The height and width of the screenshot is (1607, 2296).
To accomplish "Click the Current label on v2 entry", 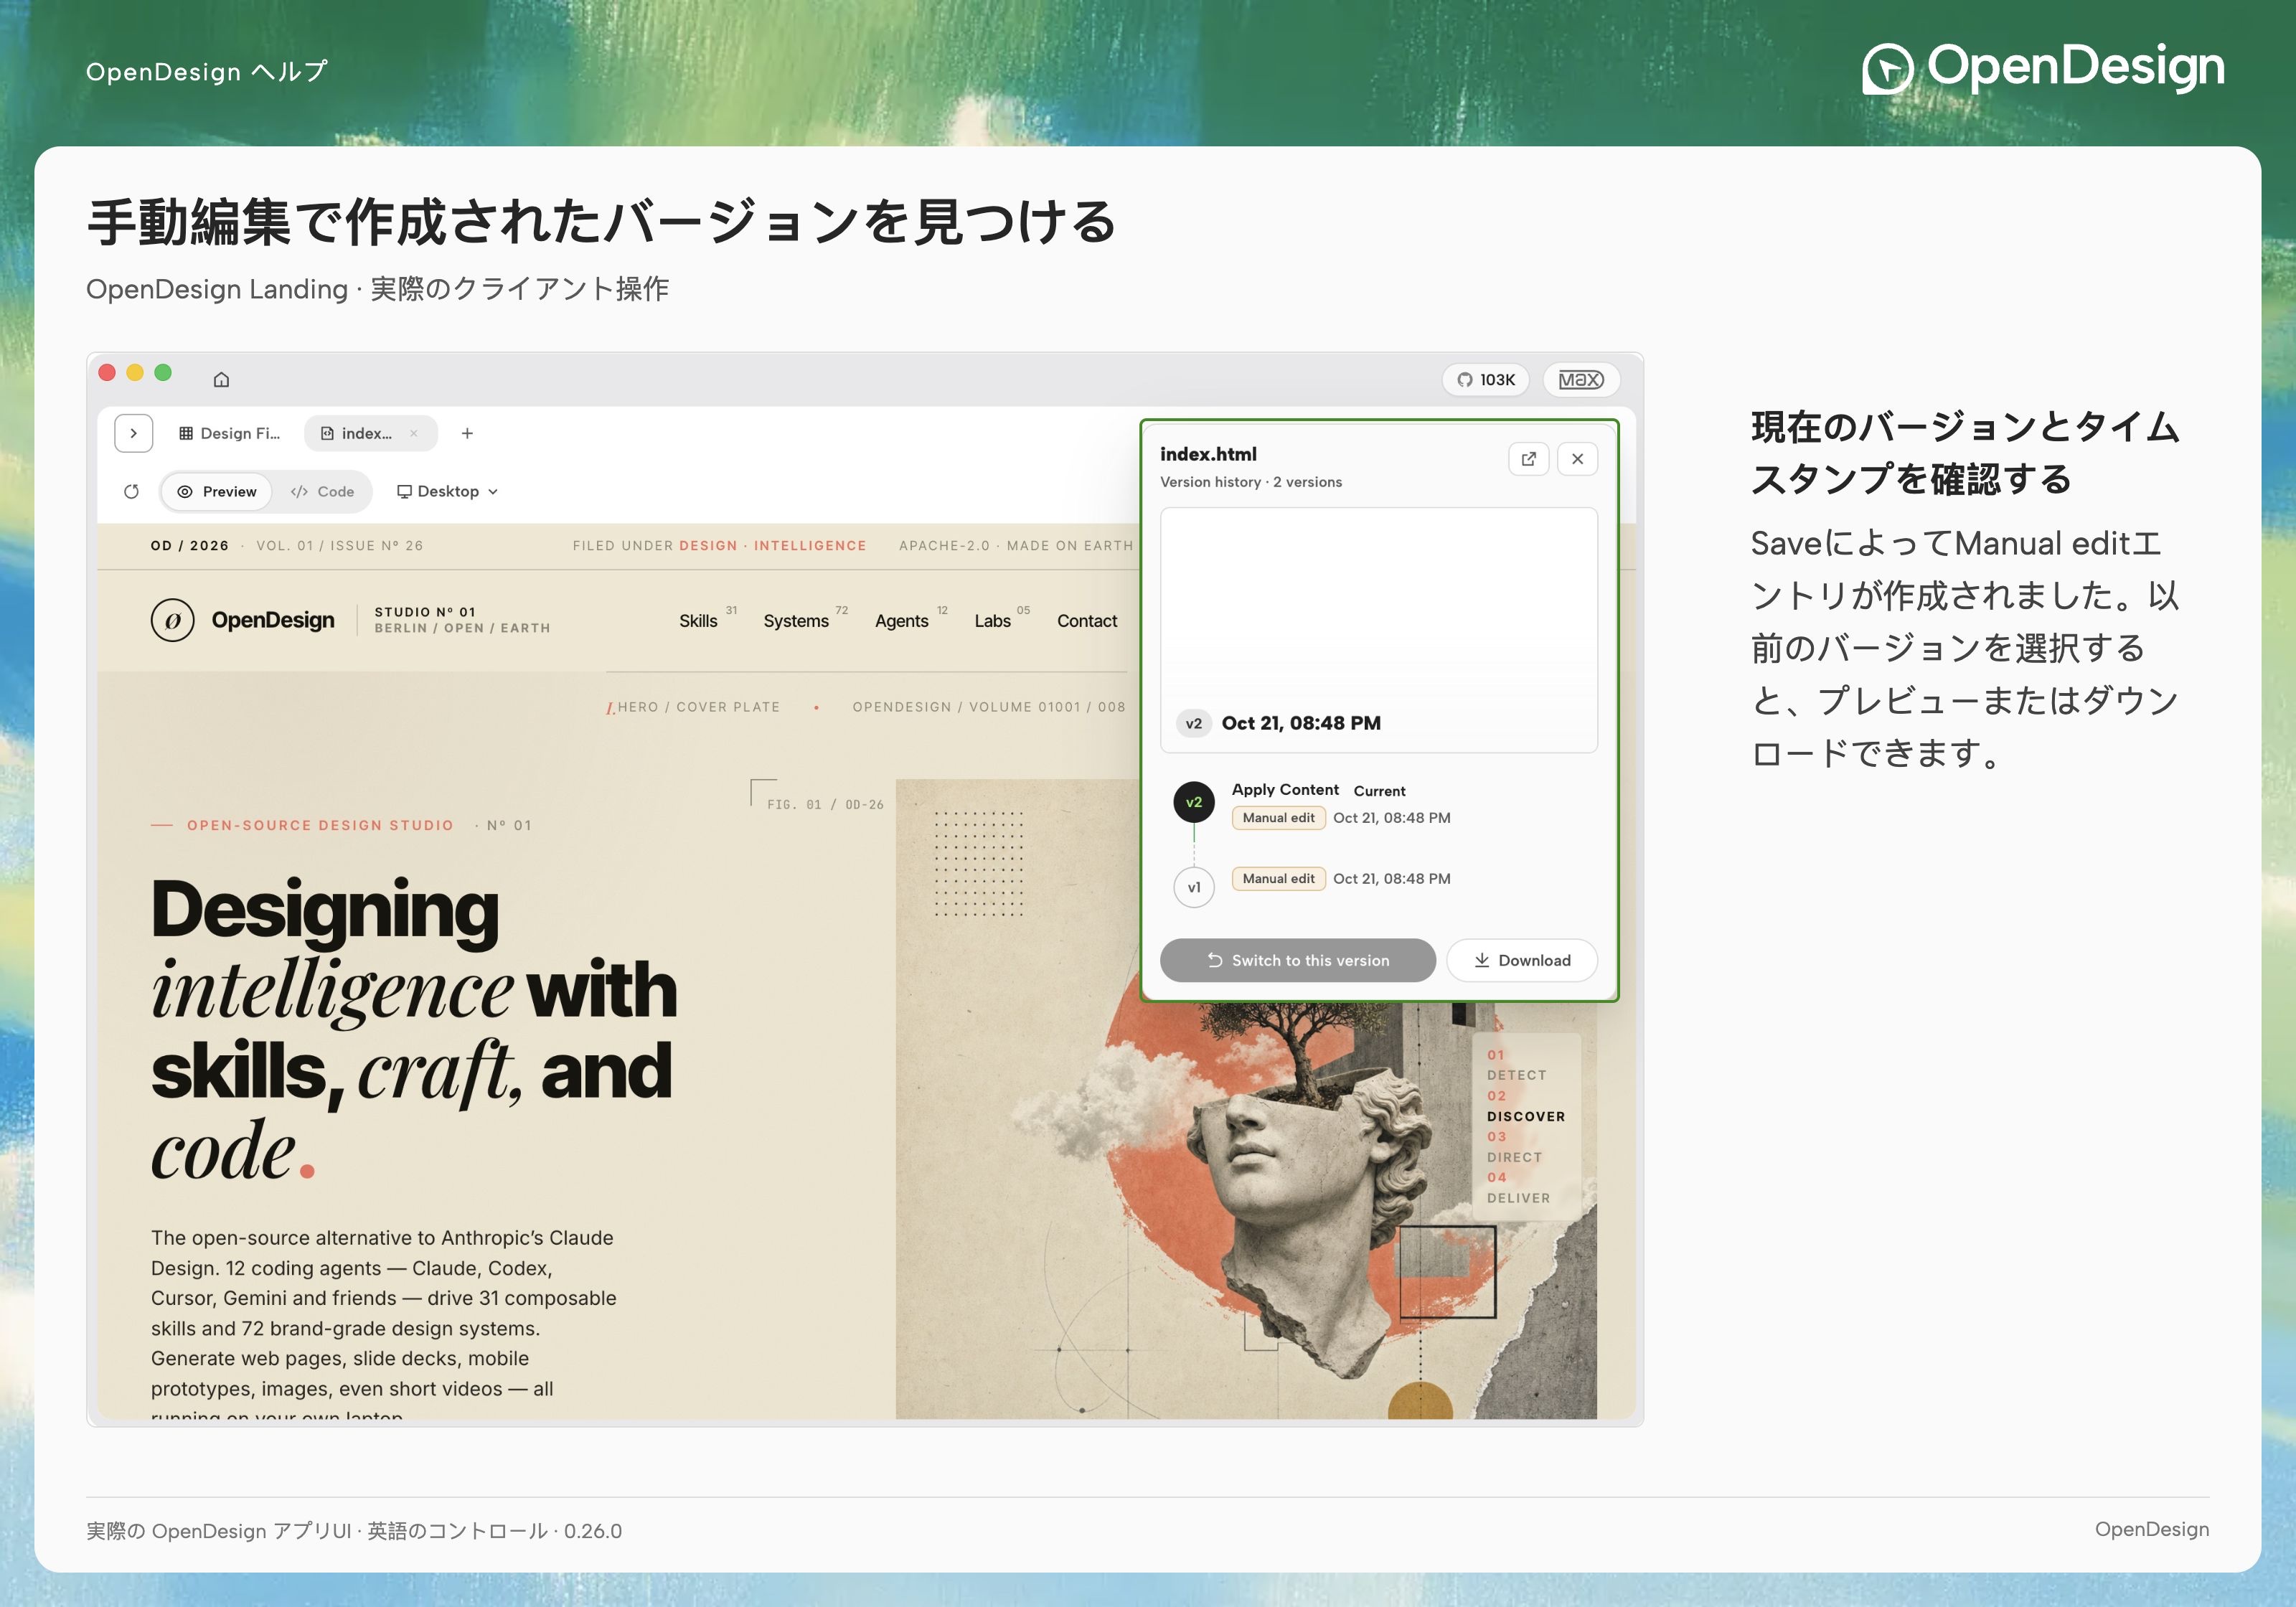I will point(1379,791).
